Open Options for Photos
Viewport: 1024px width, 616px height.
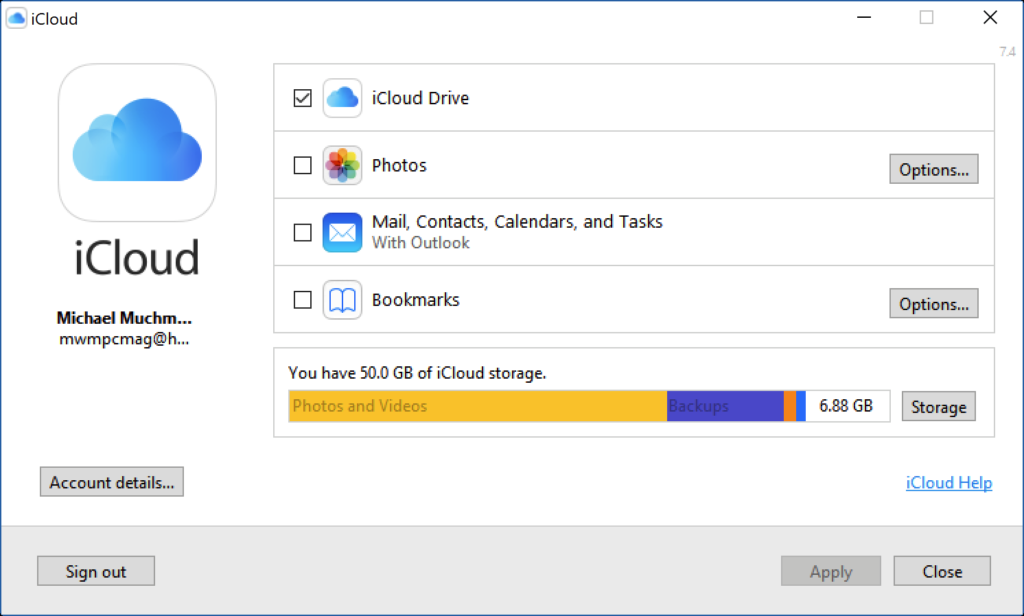pyautogui.click(x=933, y=169)
